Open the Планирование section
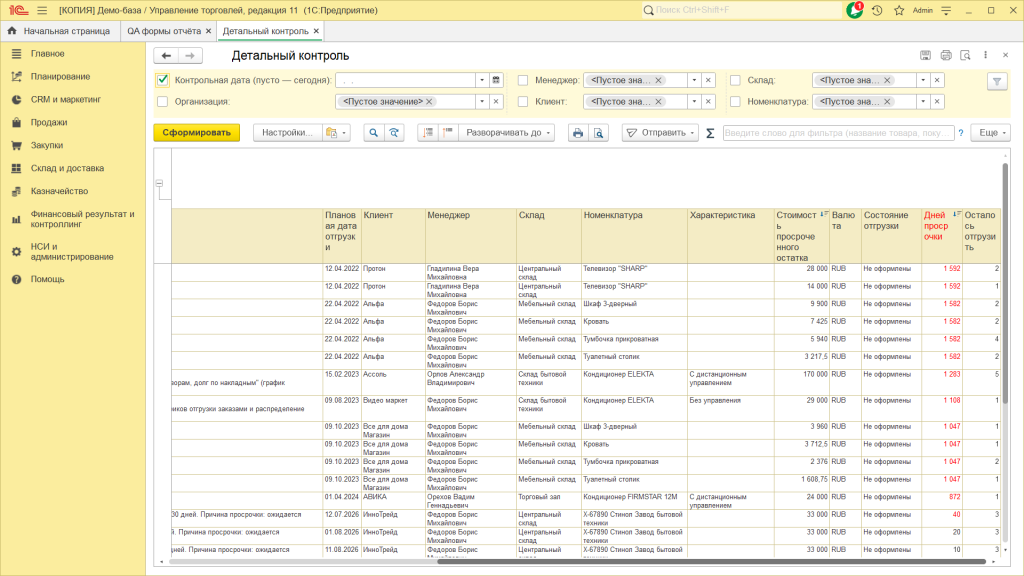 tap(60, 76)
